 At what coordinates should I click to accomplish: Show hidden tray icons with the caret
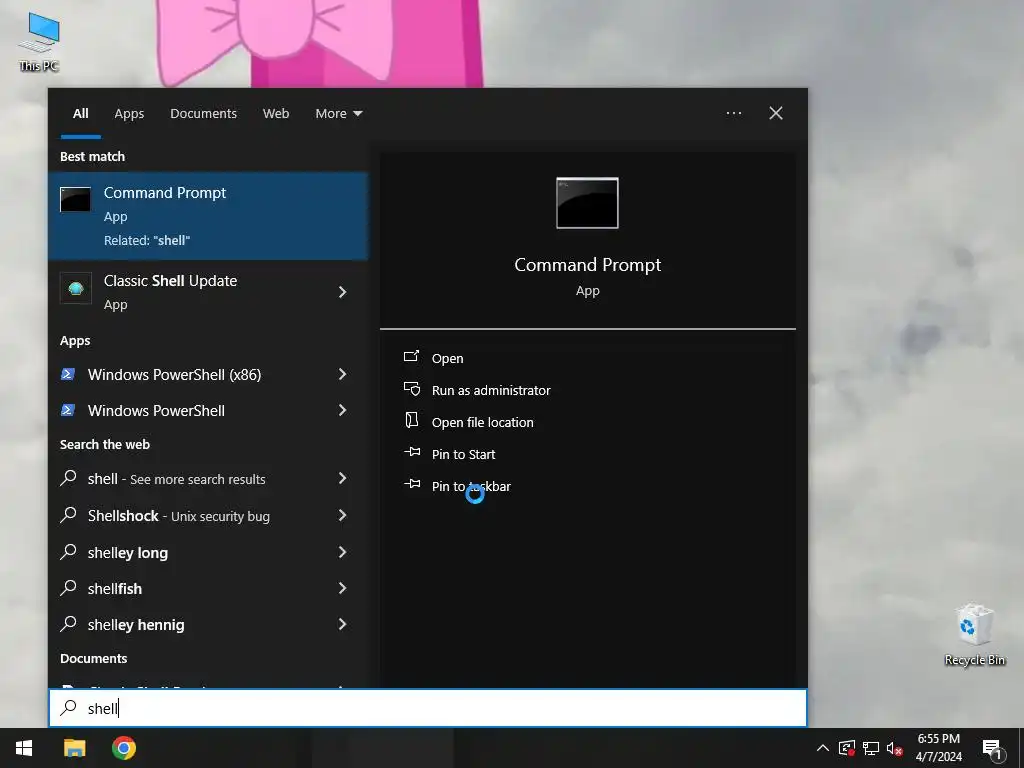[x=823, y=748]
